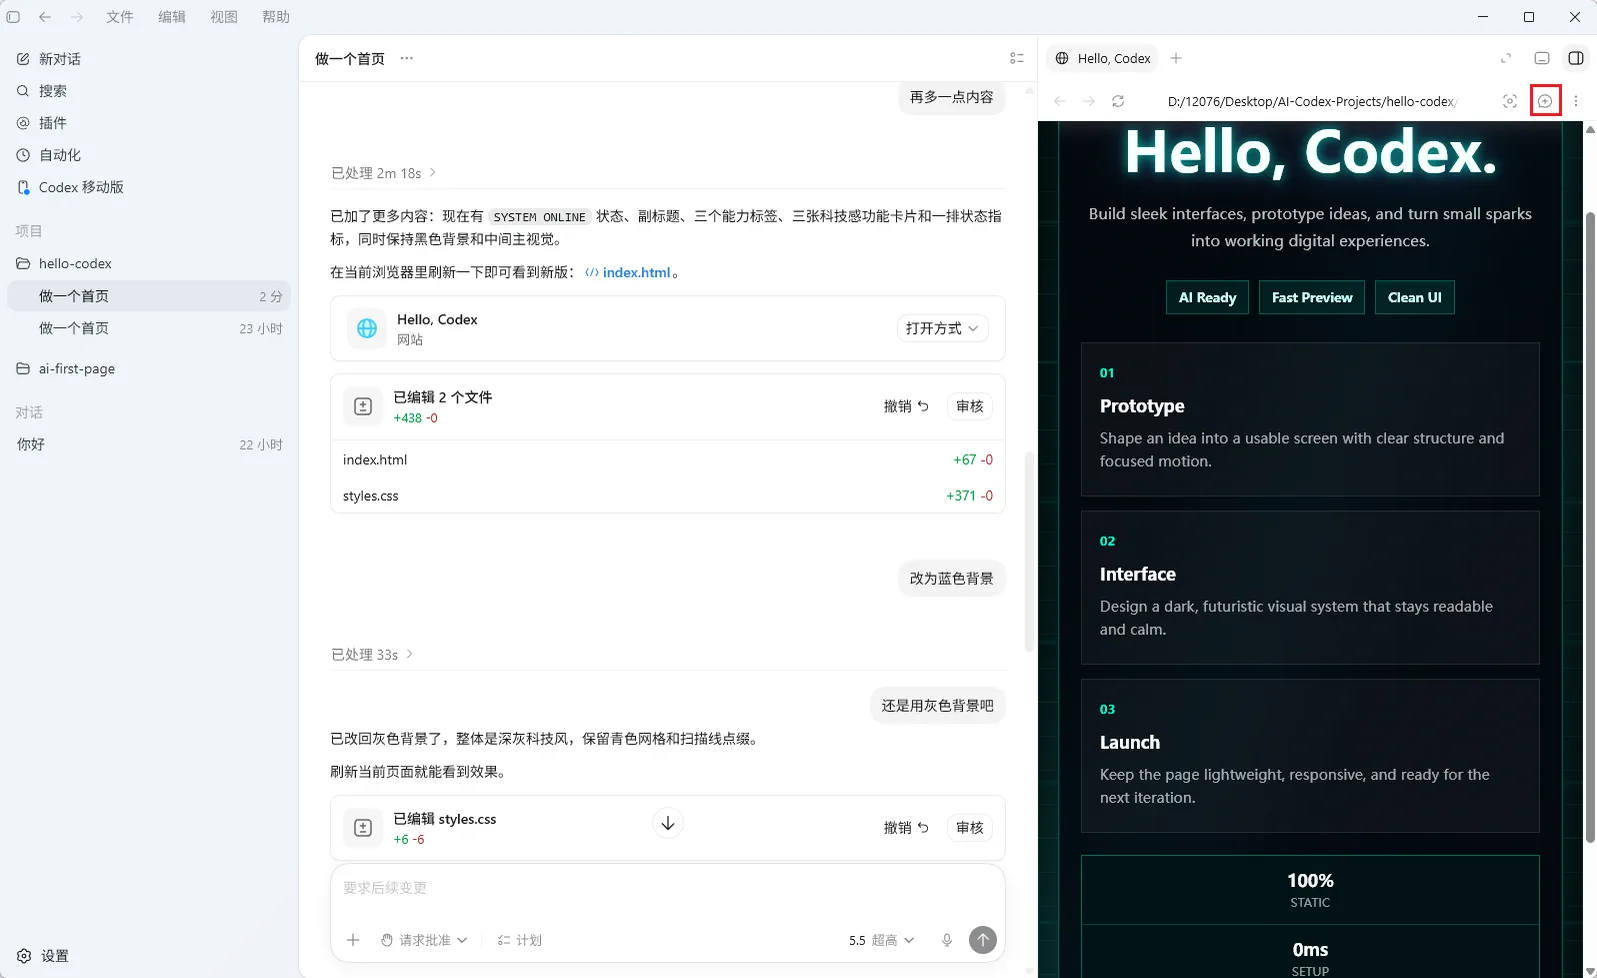Open a new browser tab with plus
Image resolution: width=1597 pixels, height=978 pixels.
[1176, 58]
